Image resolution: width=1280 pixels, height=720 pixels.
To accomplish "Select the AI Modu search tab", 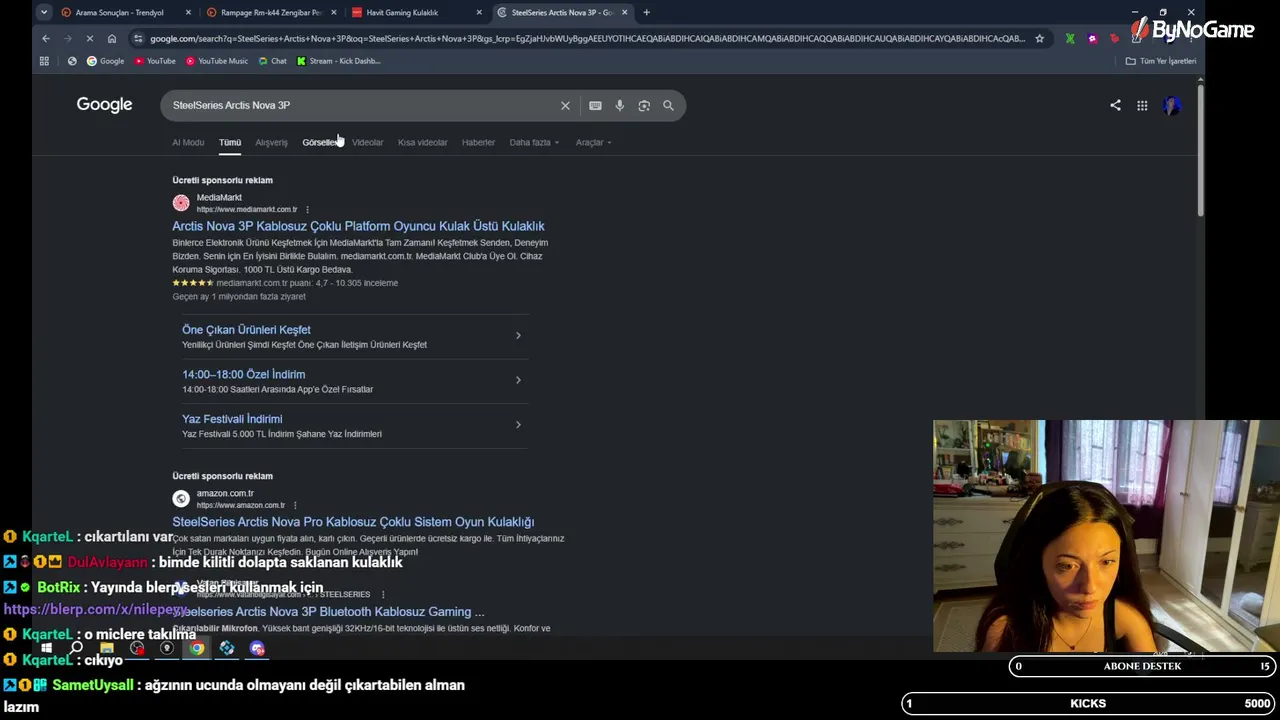I will tap(188, 142).
